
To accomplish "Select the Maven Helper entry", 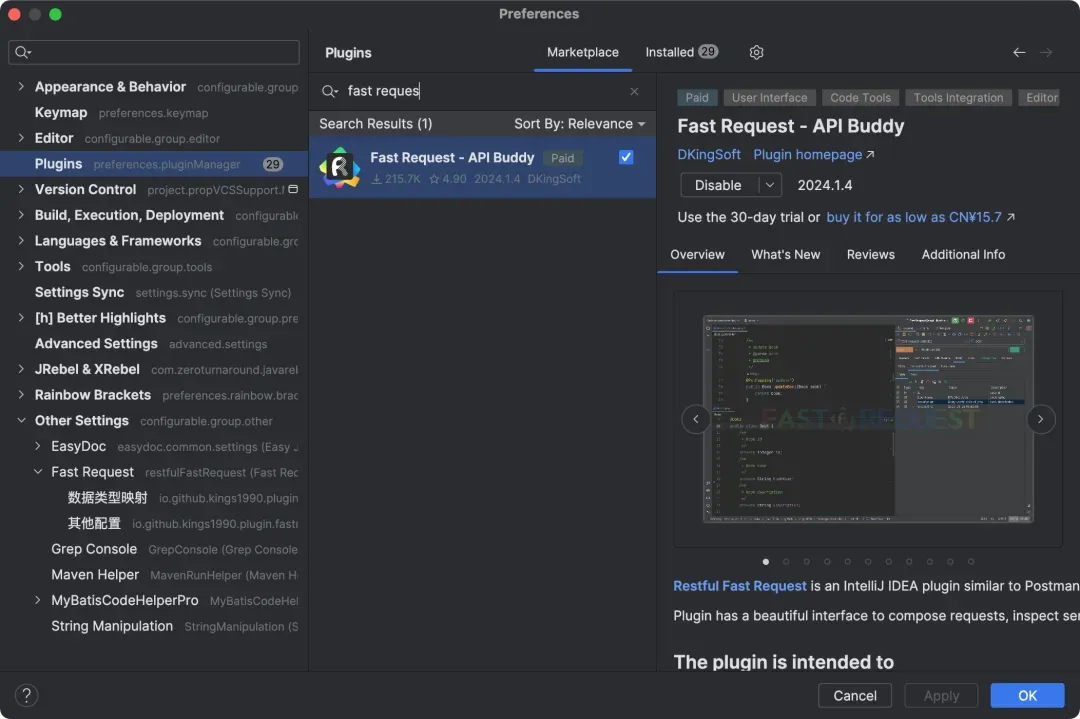I will [x=154, y=574].
